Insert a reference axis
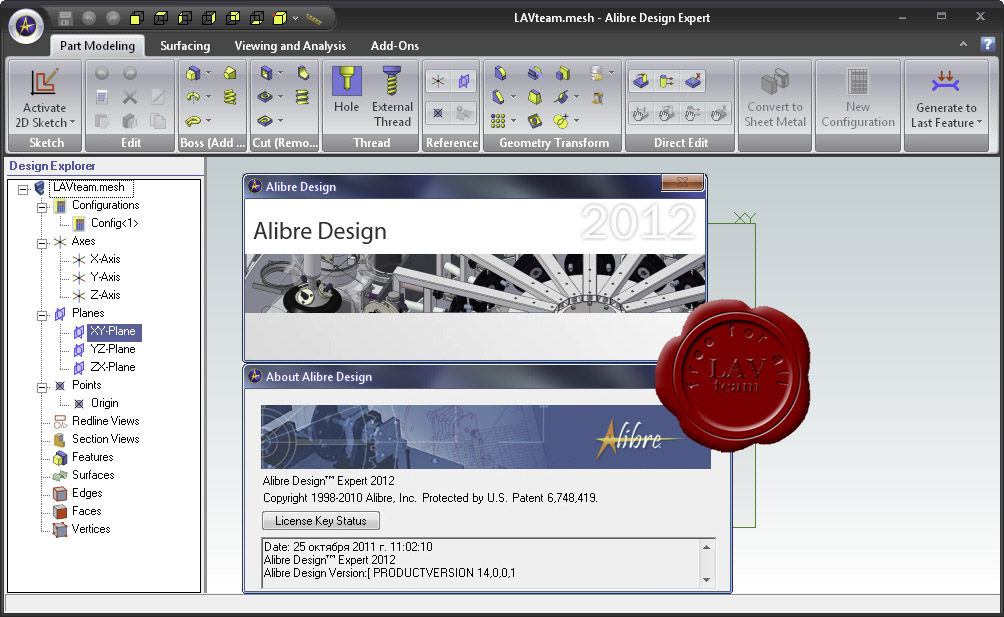Screen dimensions: 1004x617 pyautogui.click(x=438, y=81)
